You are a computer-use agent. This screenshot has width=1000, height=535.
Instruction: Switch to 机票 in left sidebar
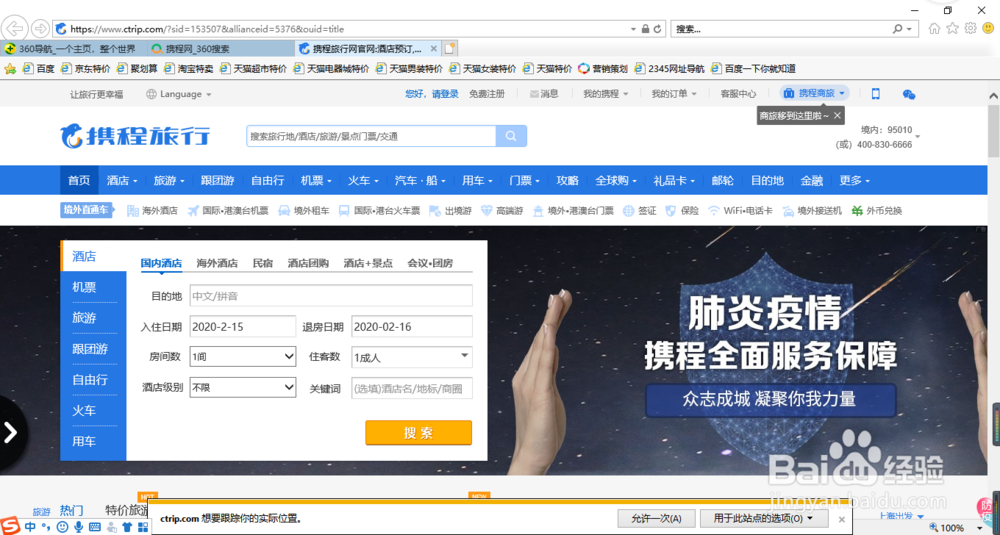click(x=84, y=288)
